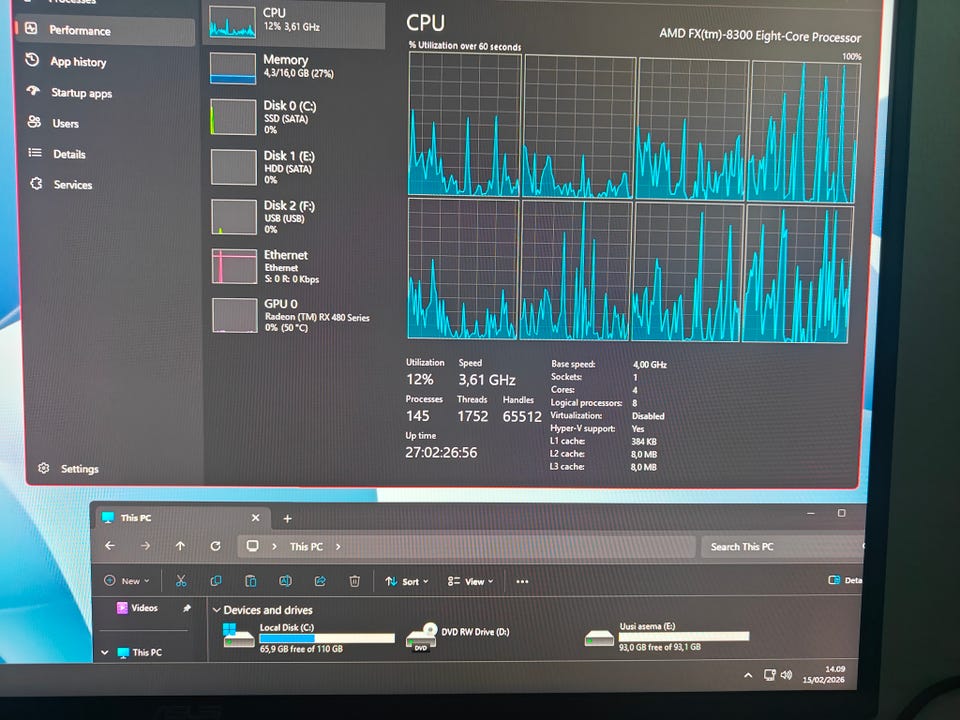Select Disk 2 (F:) USB resource

(x=294, y=217)
